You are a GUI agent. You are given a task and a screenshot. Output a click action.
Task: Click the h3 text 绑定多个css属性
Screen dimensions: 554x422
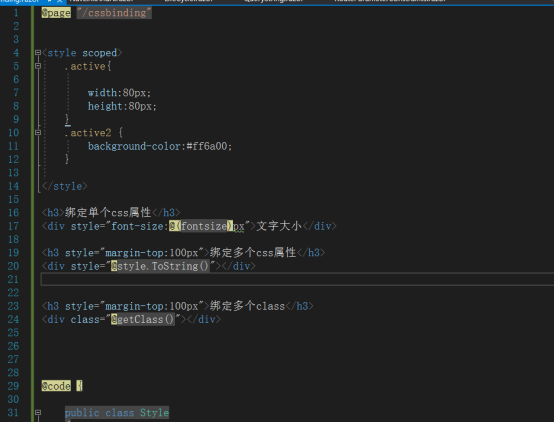click(253, 252)
